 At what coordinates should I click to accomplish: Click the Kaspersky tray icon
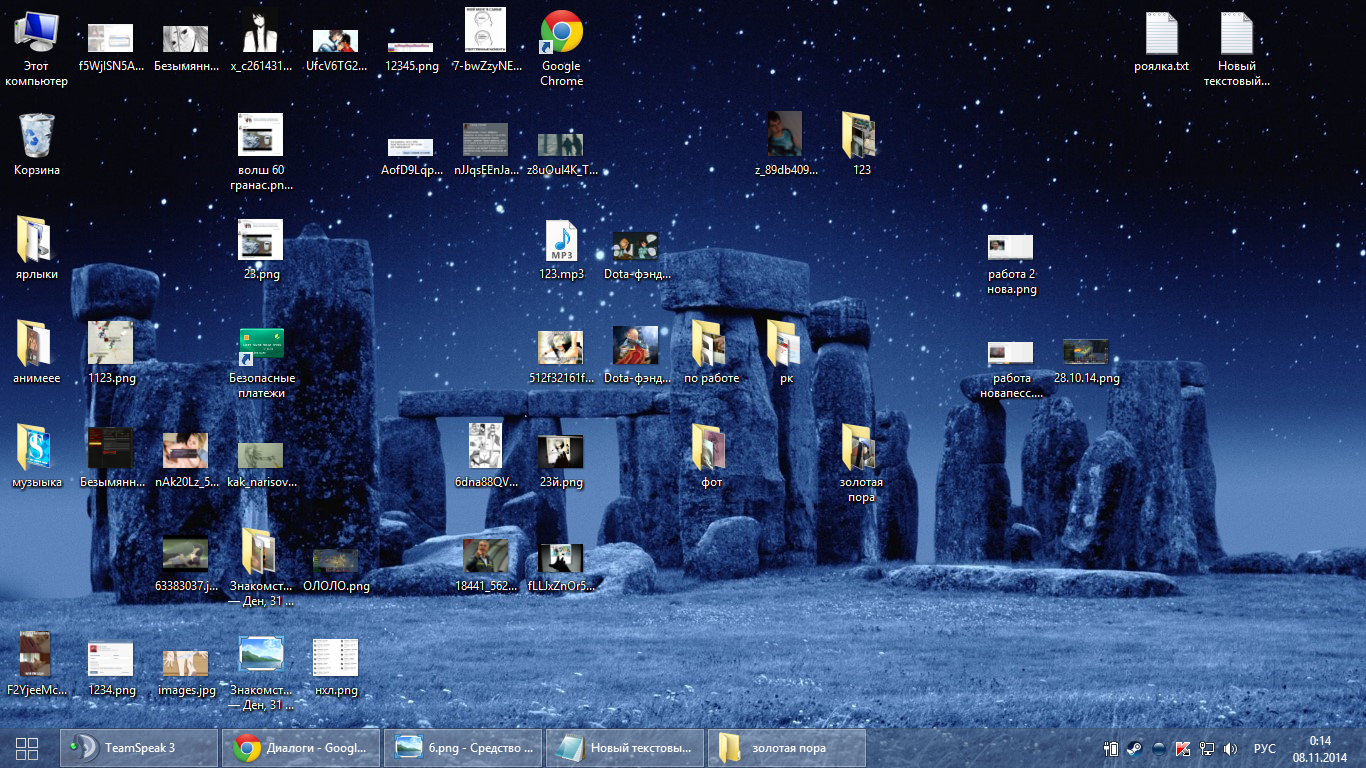pyautogui.click(x=1183, y=748)
